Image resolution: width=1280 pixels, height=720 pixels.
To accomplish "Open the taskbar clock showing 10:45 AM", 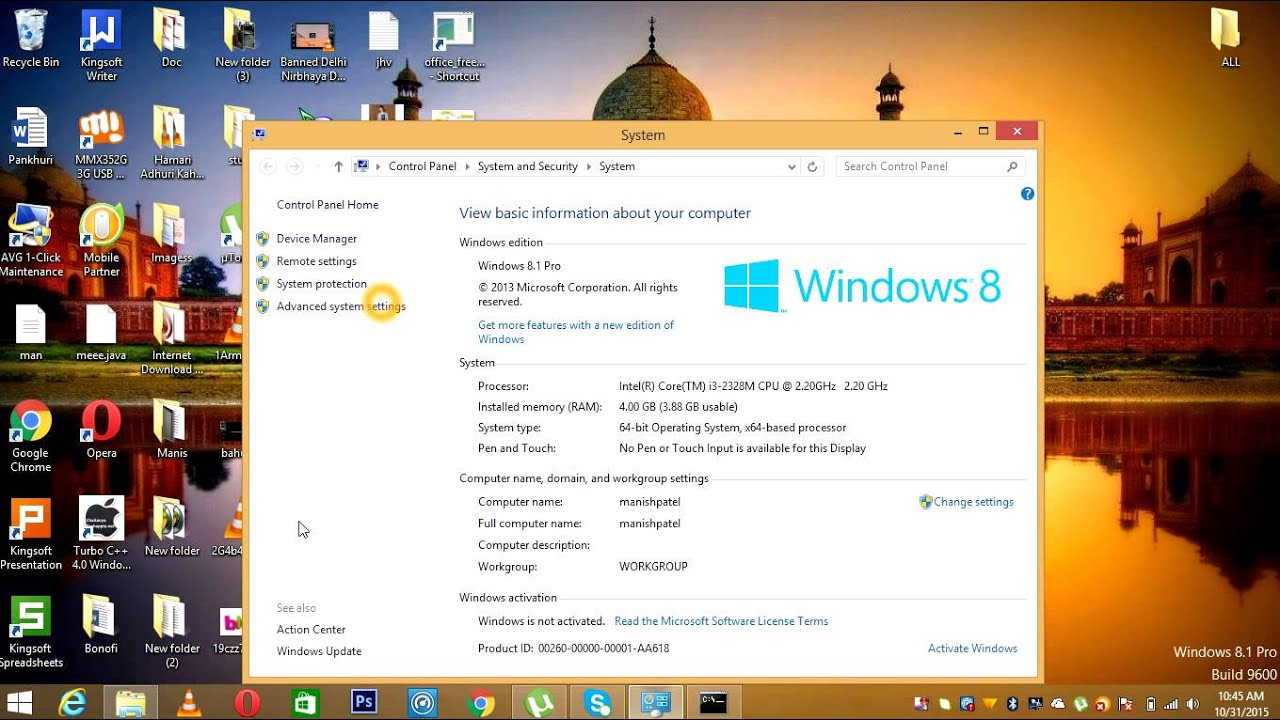I will point(1240,703).
